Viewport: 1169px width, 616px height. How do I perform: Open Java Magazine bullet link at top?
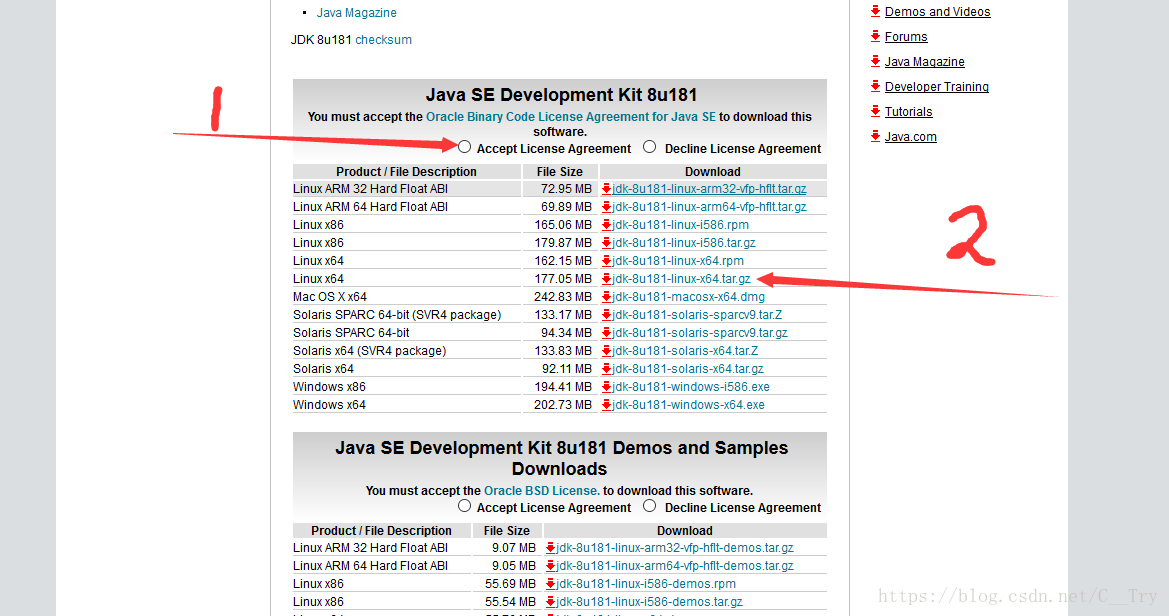pyautogui.click(x=356, y=13)
